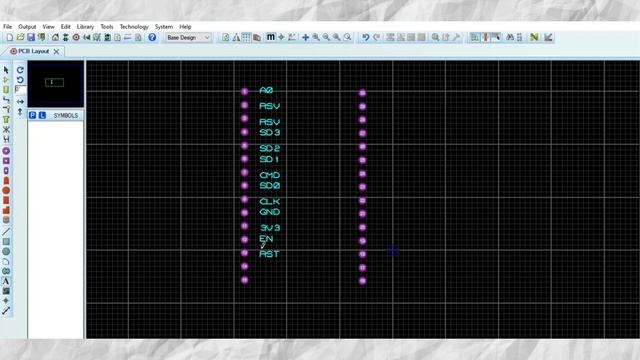The image size is (640, 360).
Task: Select the 2D text 'A' tool
Action: pos(6,281)
